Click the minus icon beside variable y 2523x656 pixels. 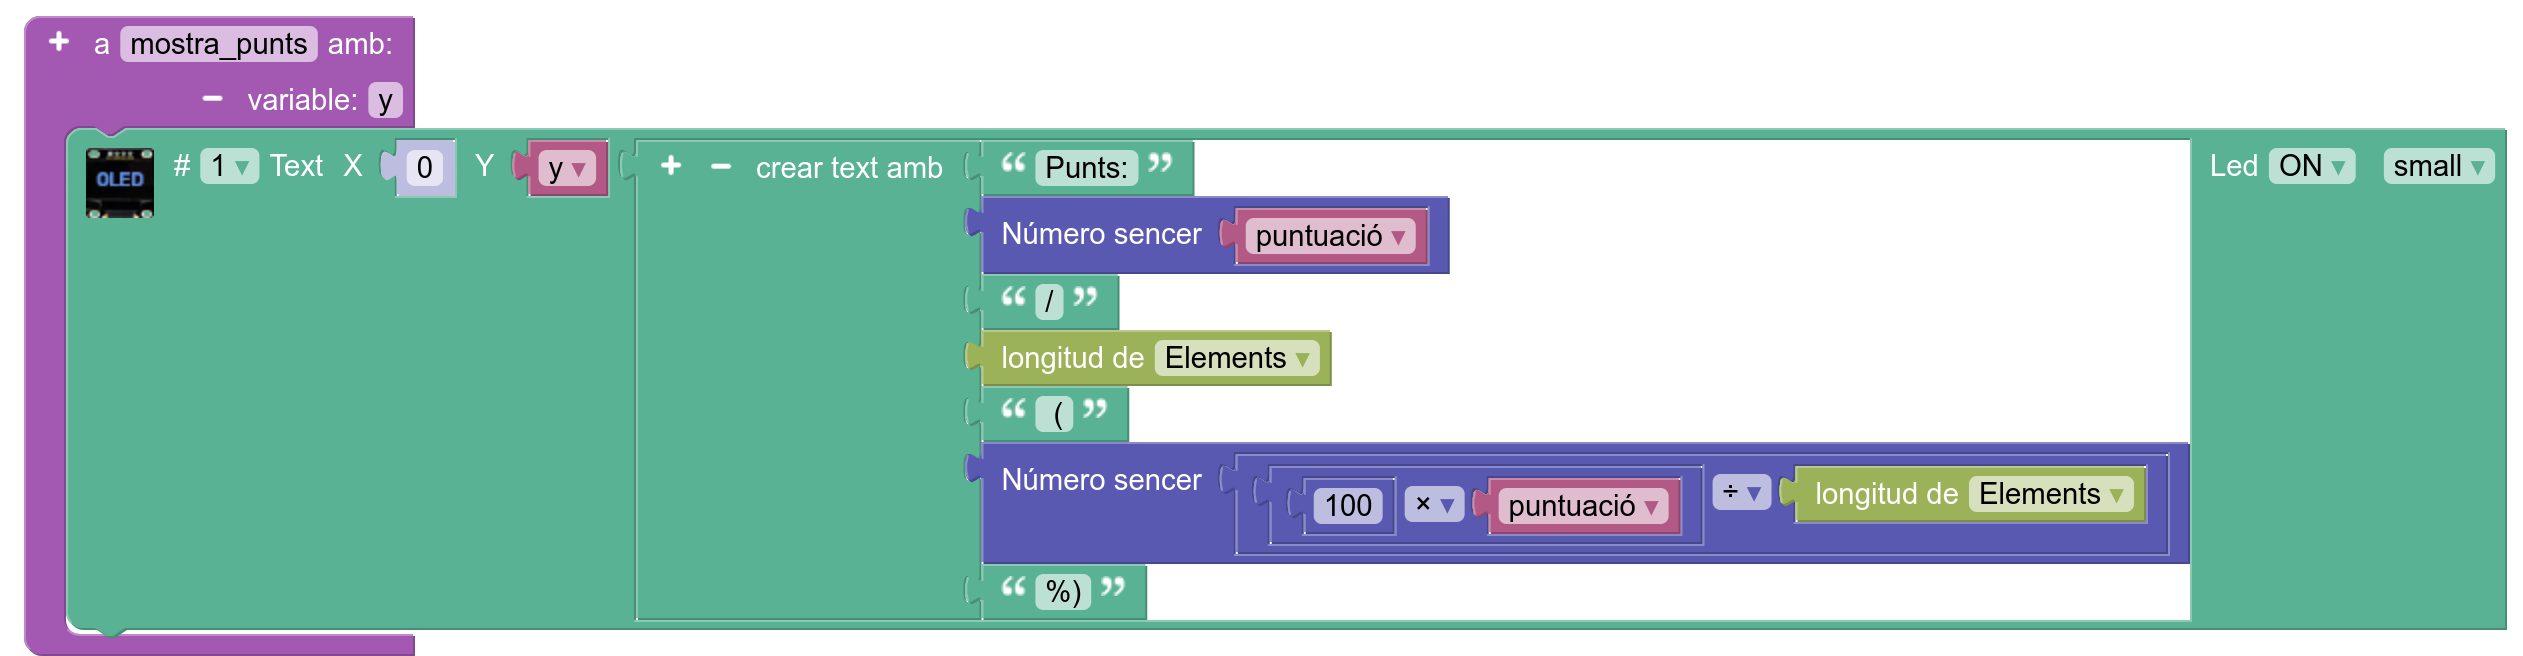tap(212, 99)
